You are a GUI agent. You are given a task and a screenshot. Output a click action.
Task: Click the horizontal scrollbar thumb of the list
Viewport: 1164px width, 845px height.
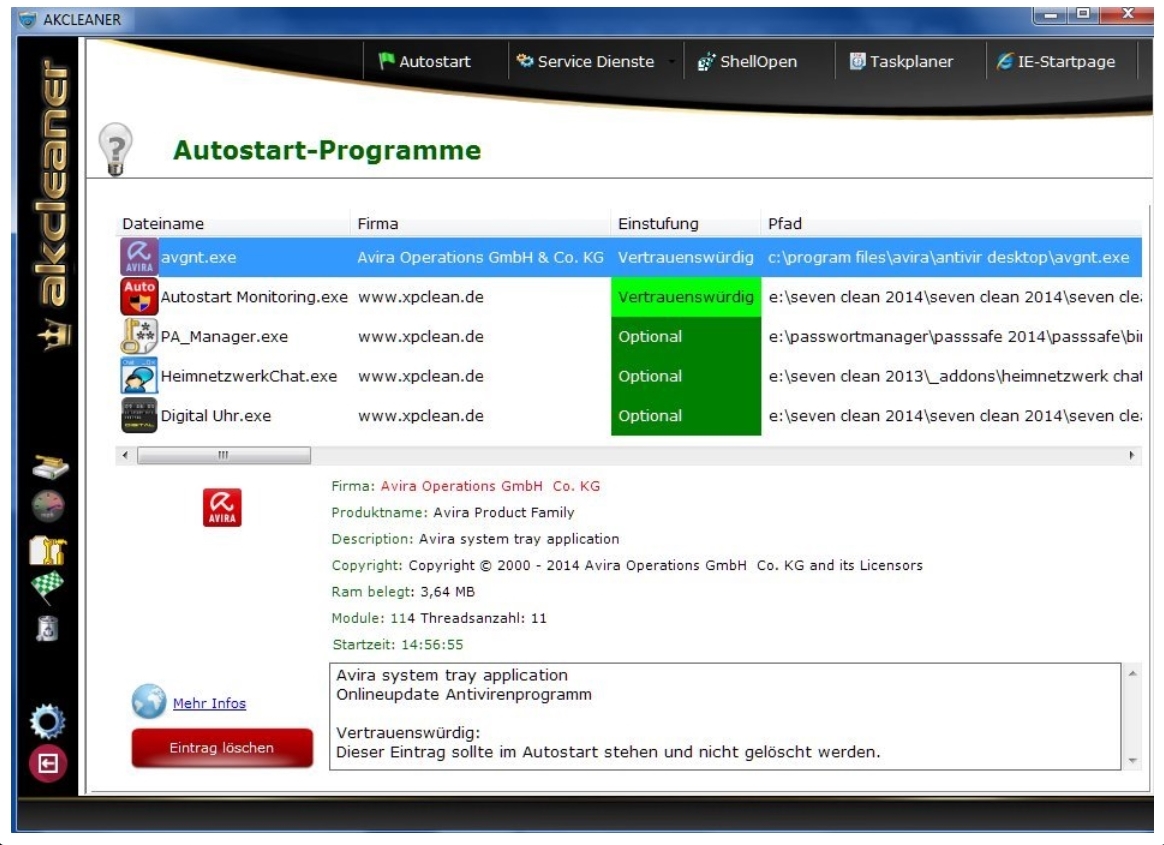pyautogui.click(x=224, y=455)
